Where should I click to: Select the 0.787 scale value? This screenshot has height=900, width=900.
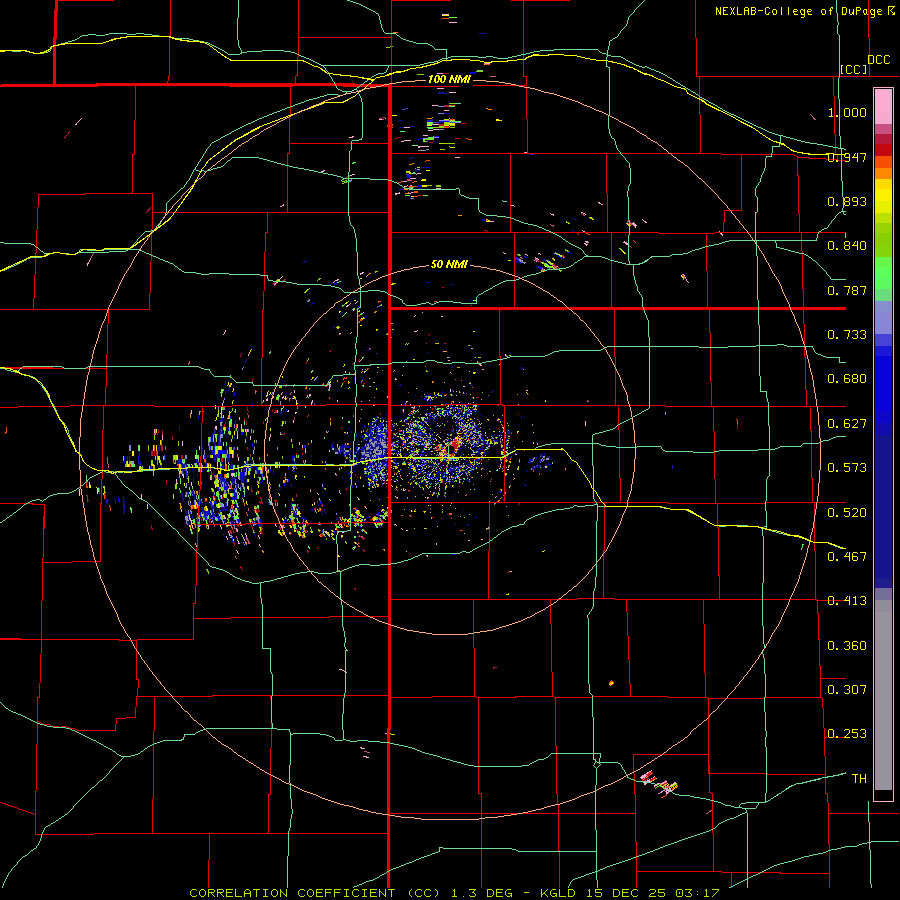(847, 290)
